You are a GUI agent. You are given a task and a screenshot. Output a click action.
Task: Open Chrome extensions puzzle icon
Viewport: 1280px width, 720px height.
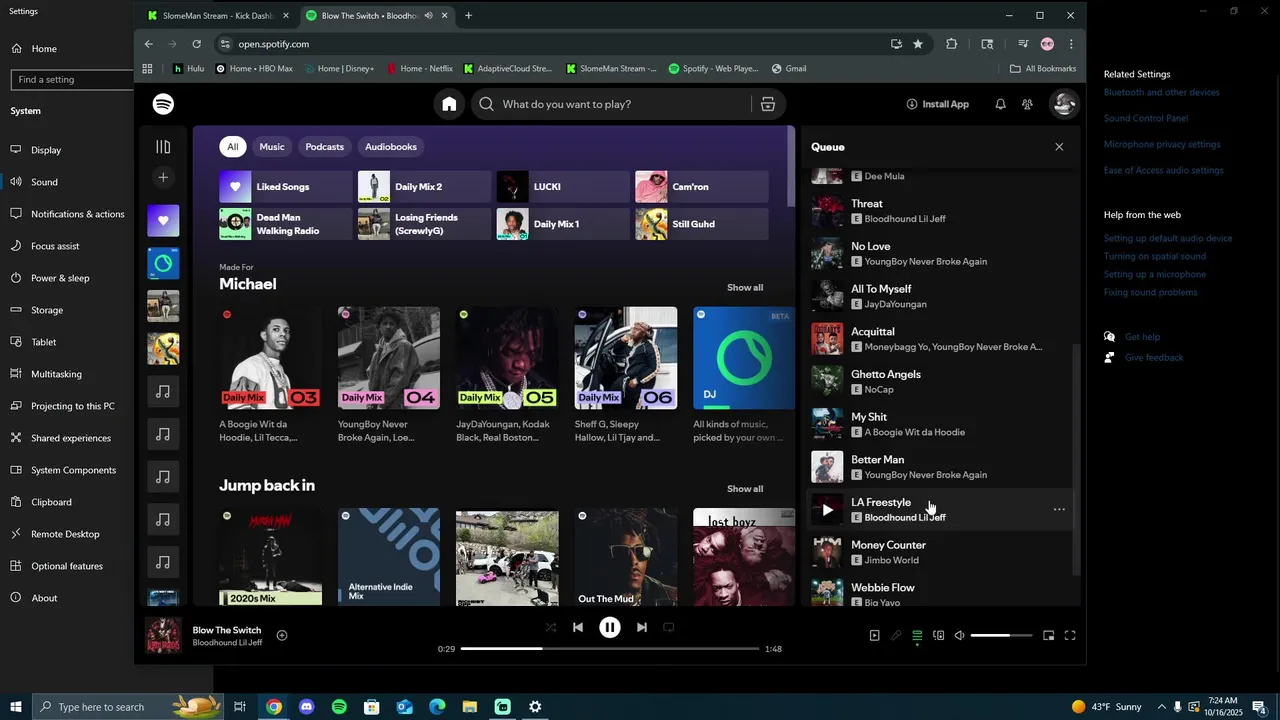click(951, 44)
